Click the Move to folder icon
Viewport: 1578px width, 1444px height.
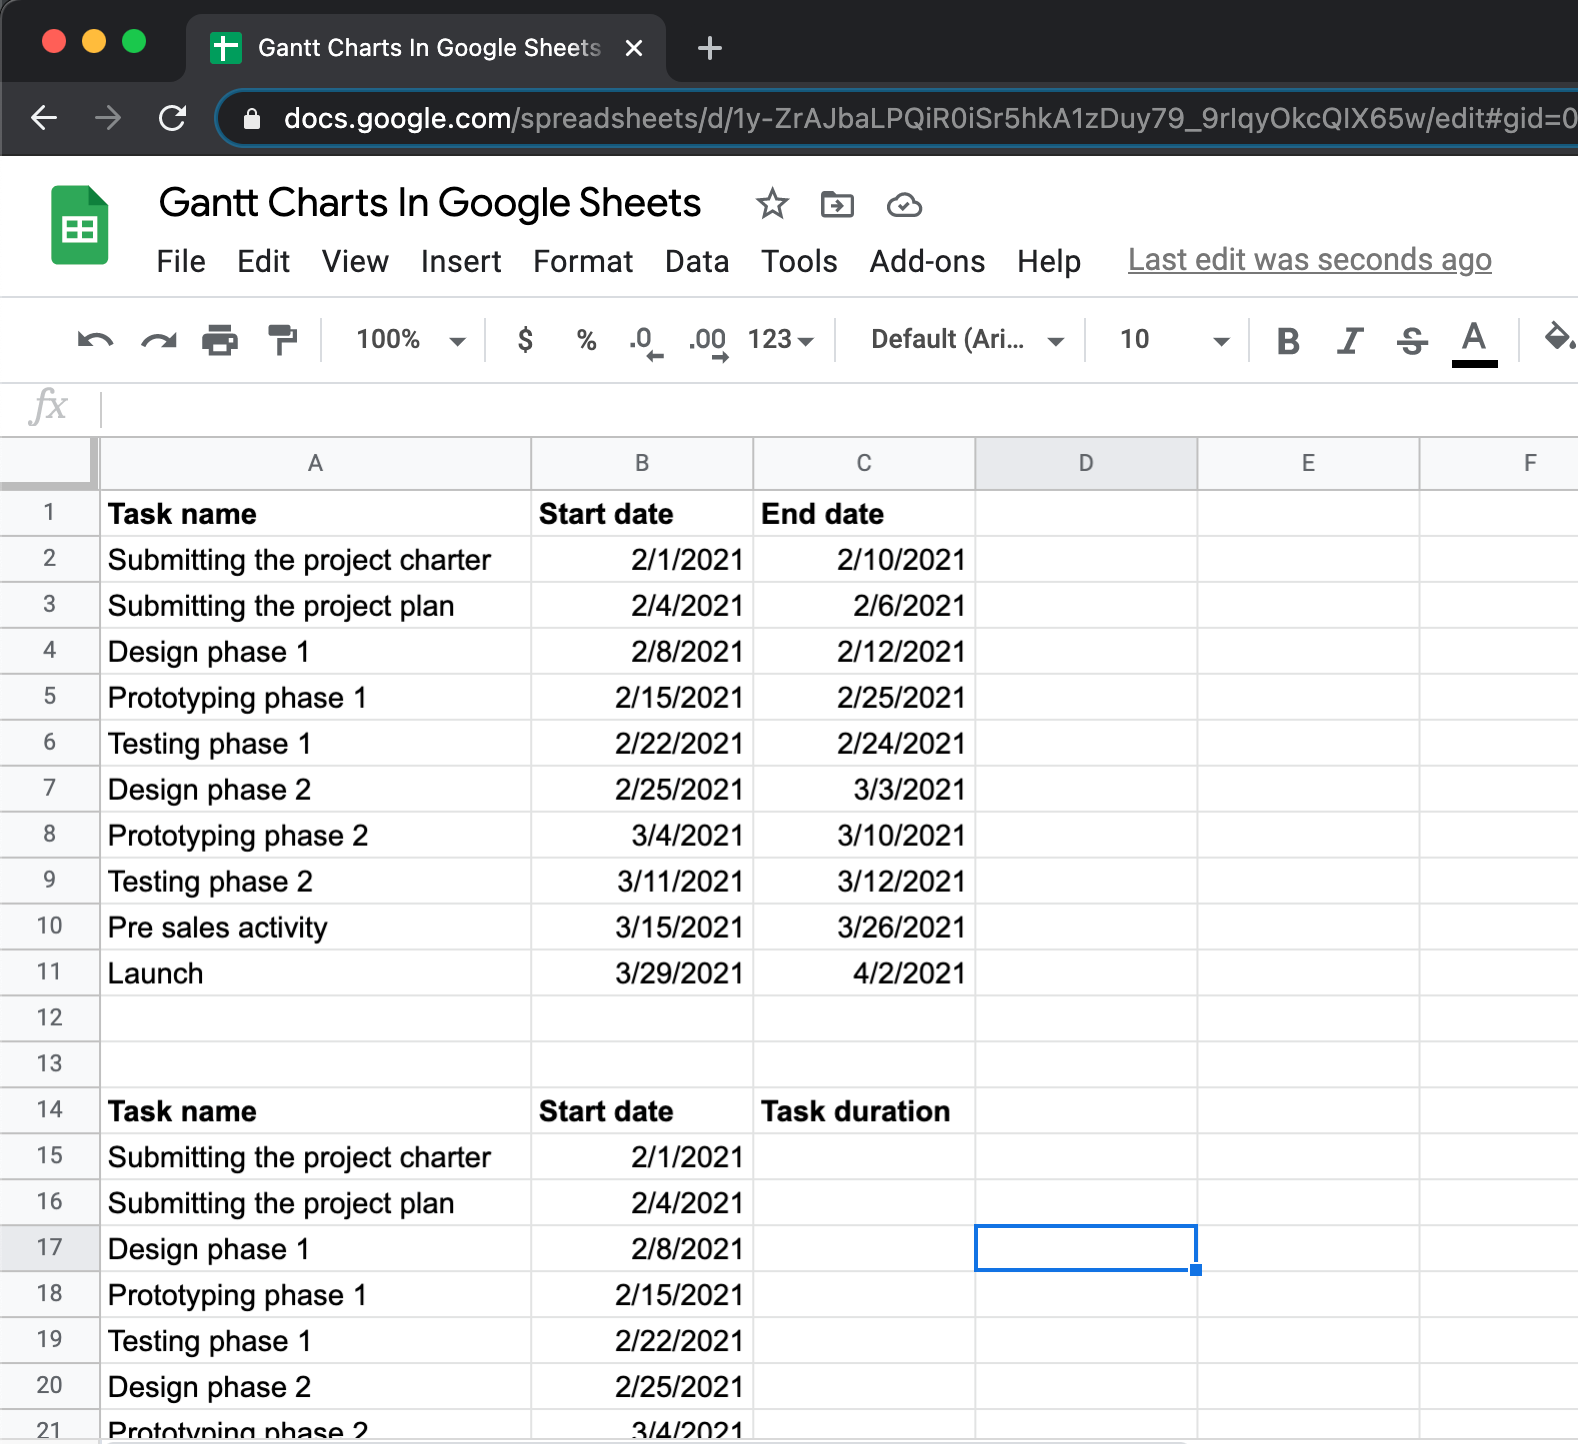837,204
